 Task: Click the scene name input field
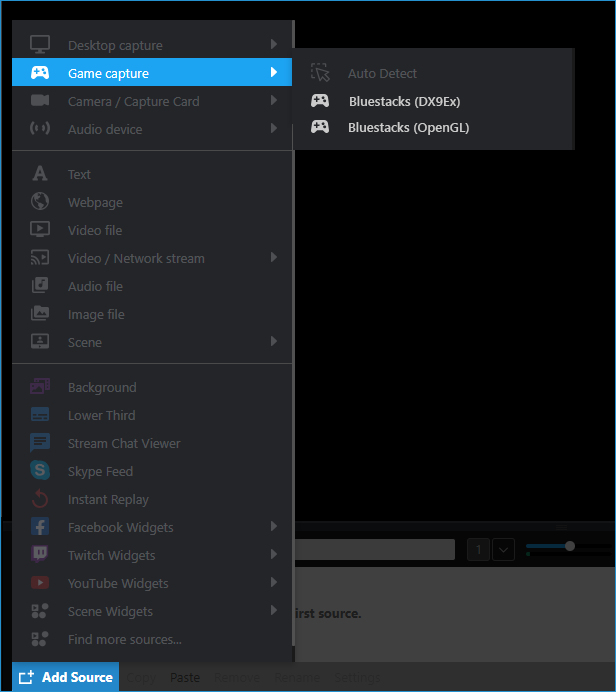pos(375,549)
